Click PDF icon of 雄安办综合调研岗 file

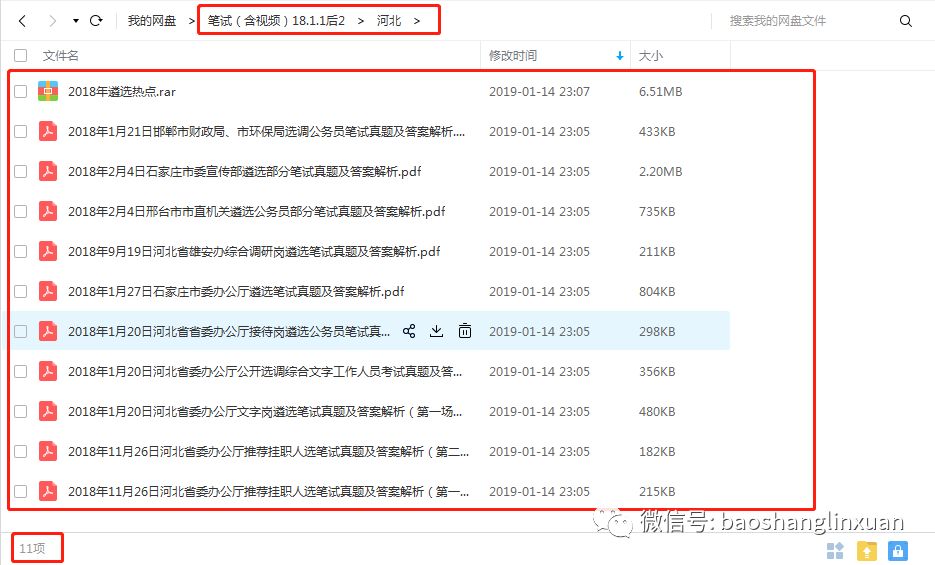48,251
